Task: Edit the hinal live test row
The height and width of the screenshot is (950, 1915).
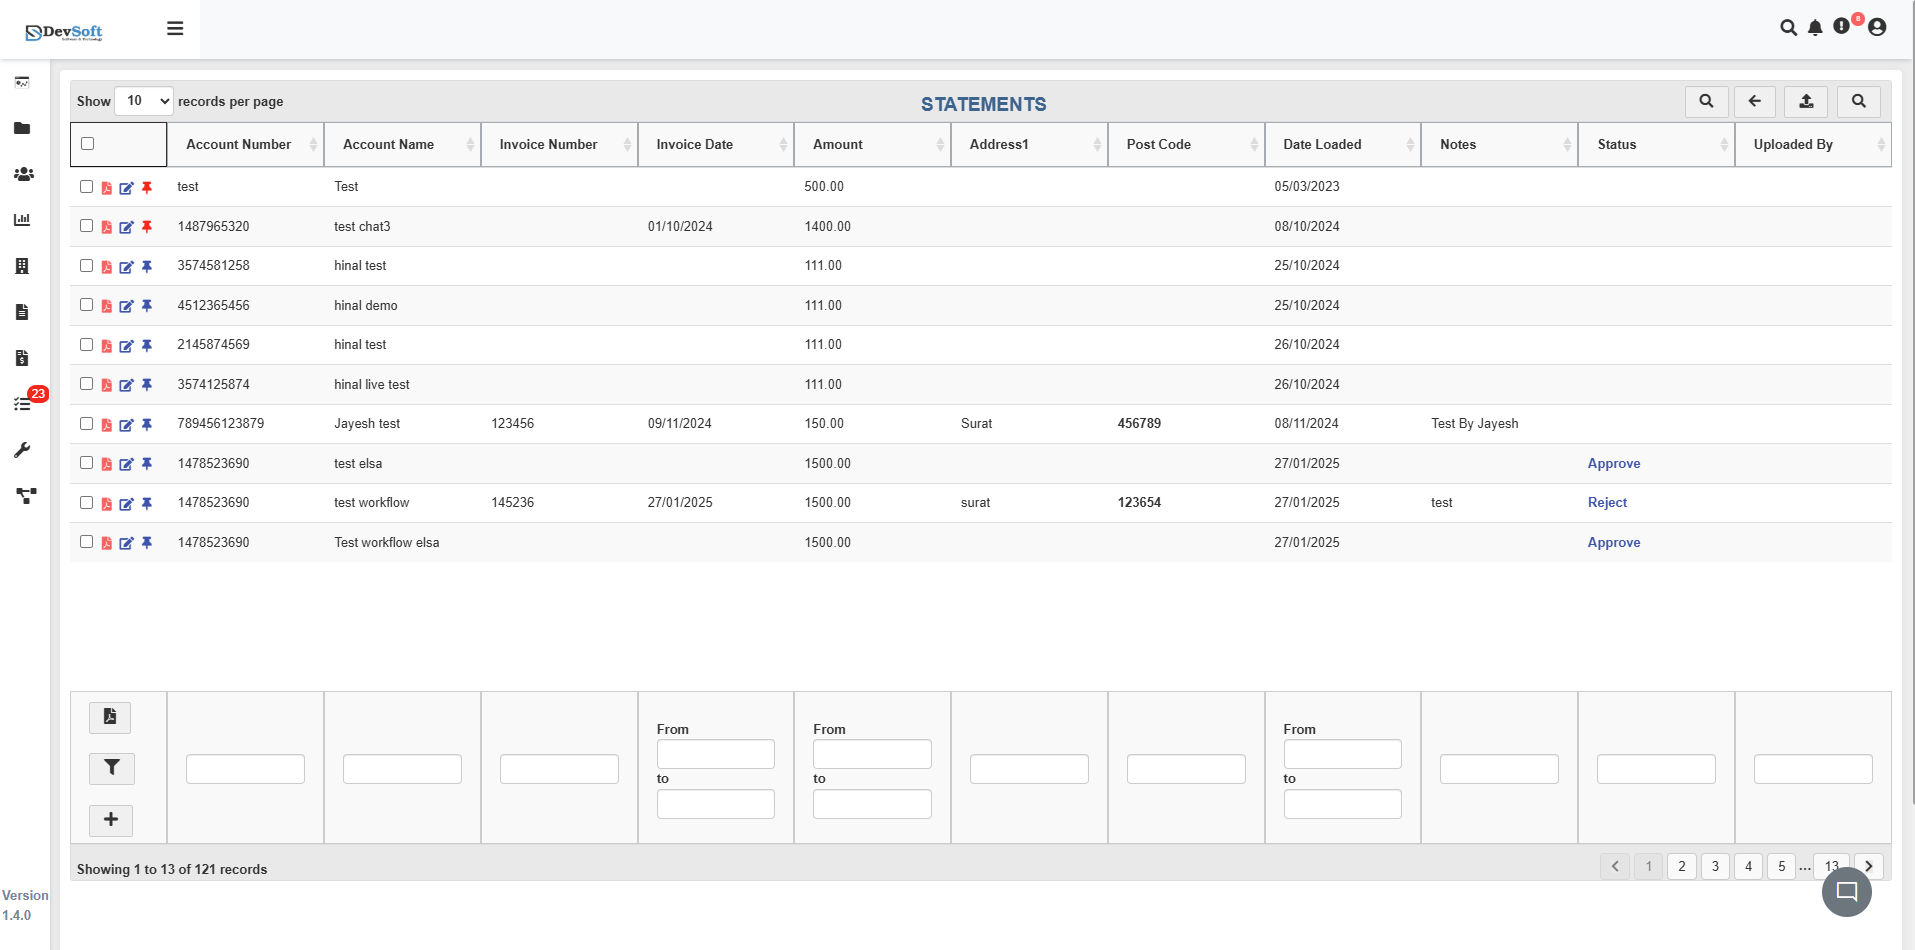Action: click(x=127, y=385)
